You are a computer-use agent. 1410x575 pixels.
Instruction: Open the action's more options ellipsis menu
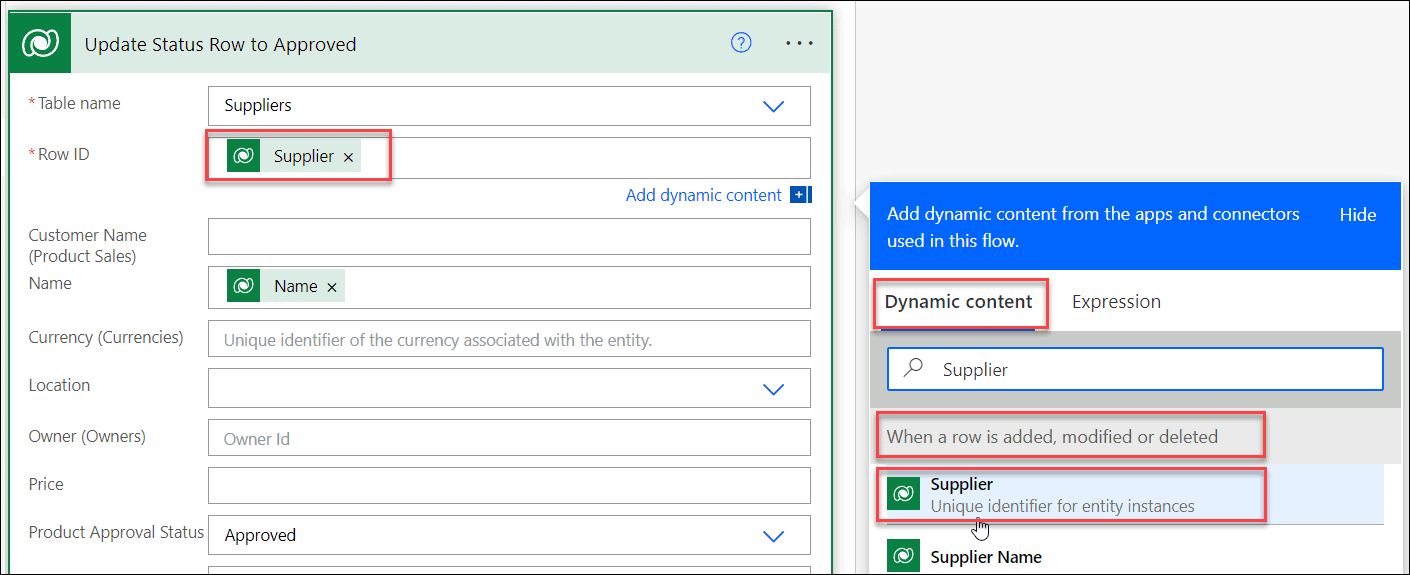[800, 43]
